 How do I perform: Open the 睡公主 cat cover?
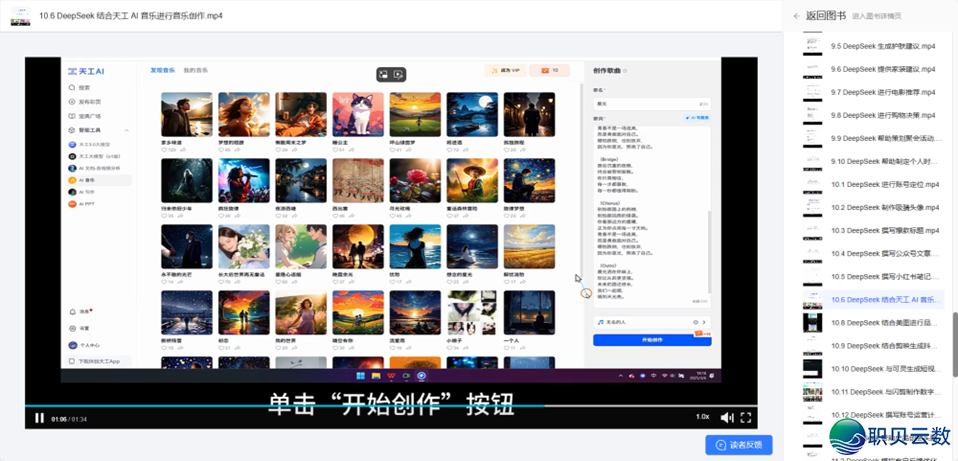pyautogui.click(x=358, y=114)
